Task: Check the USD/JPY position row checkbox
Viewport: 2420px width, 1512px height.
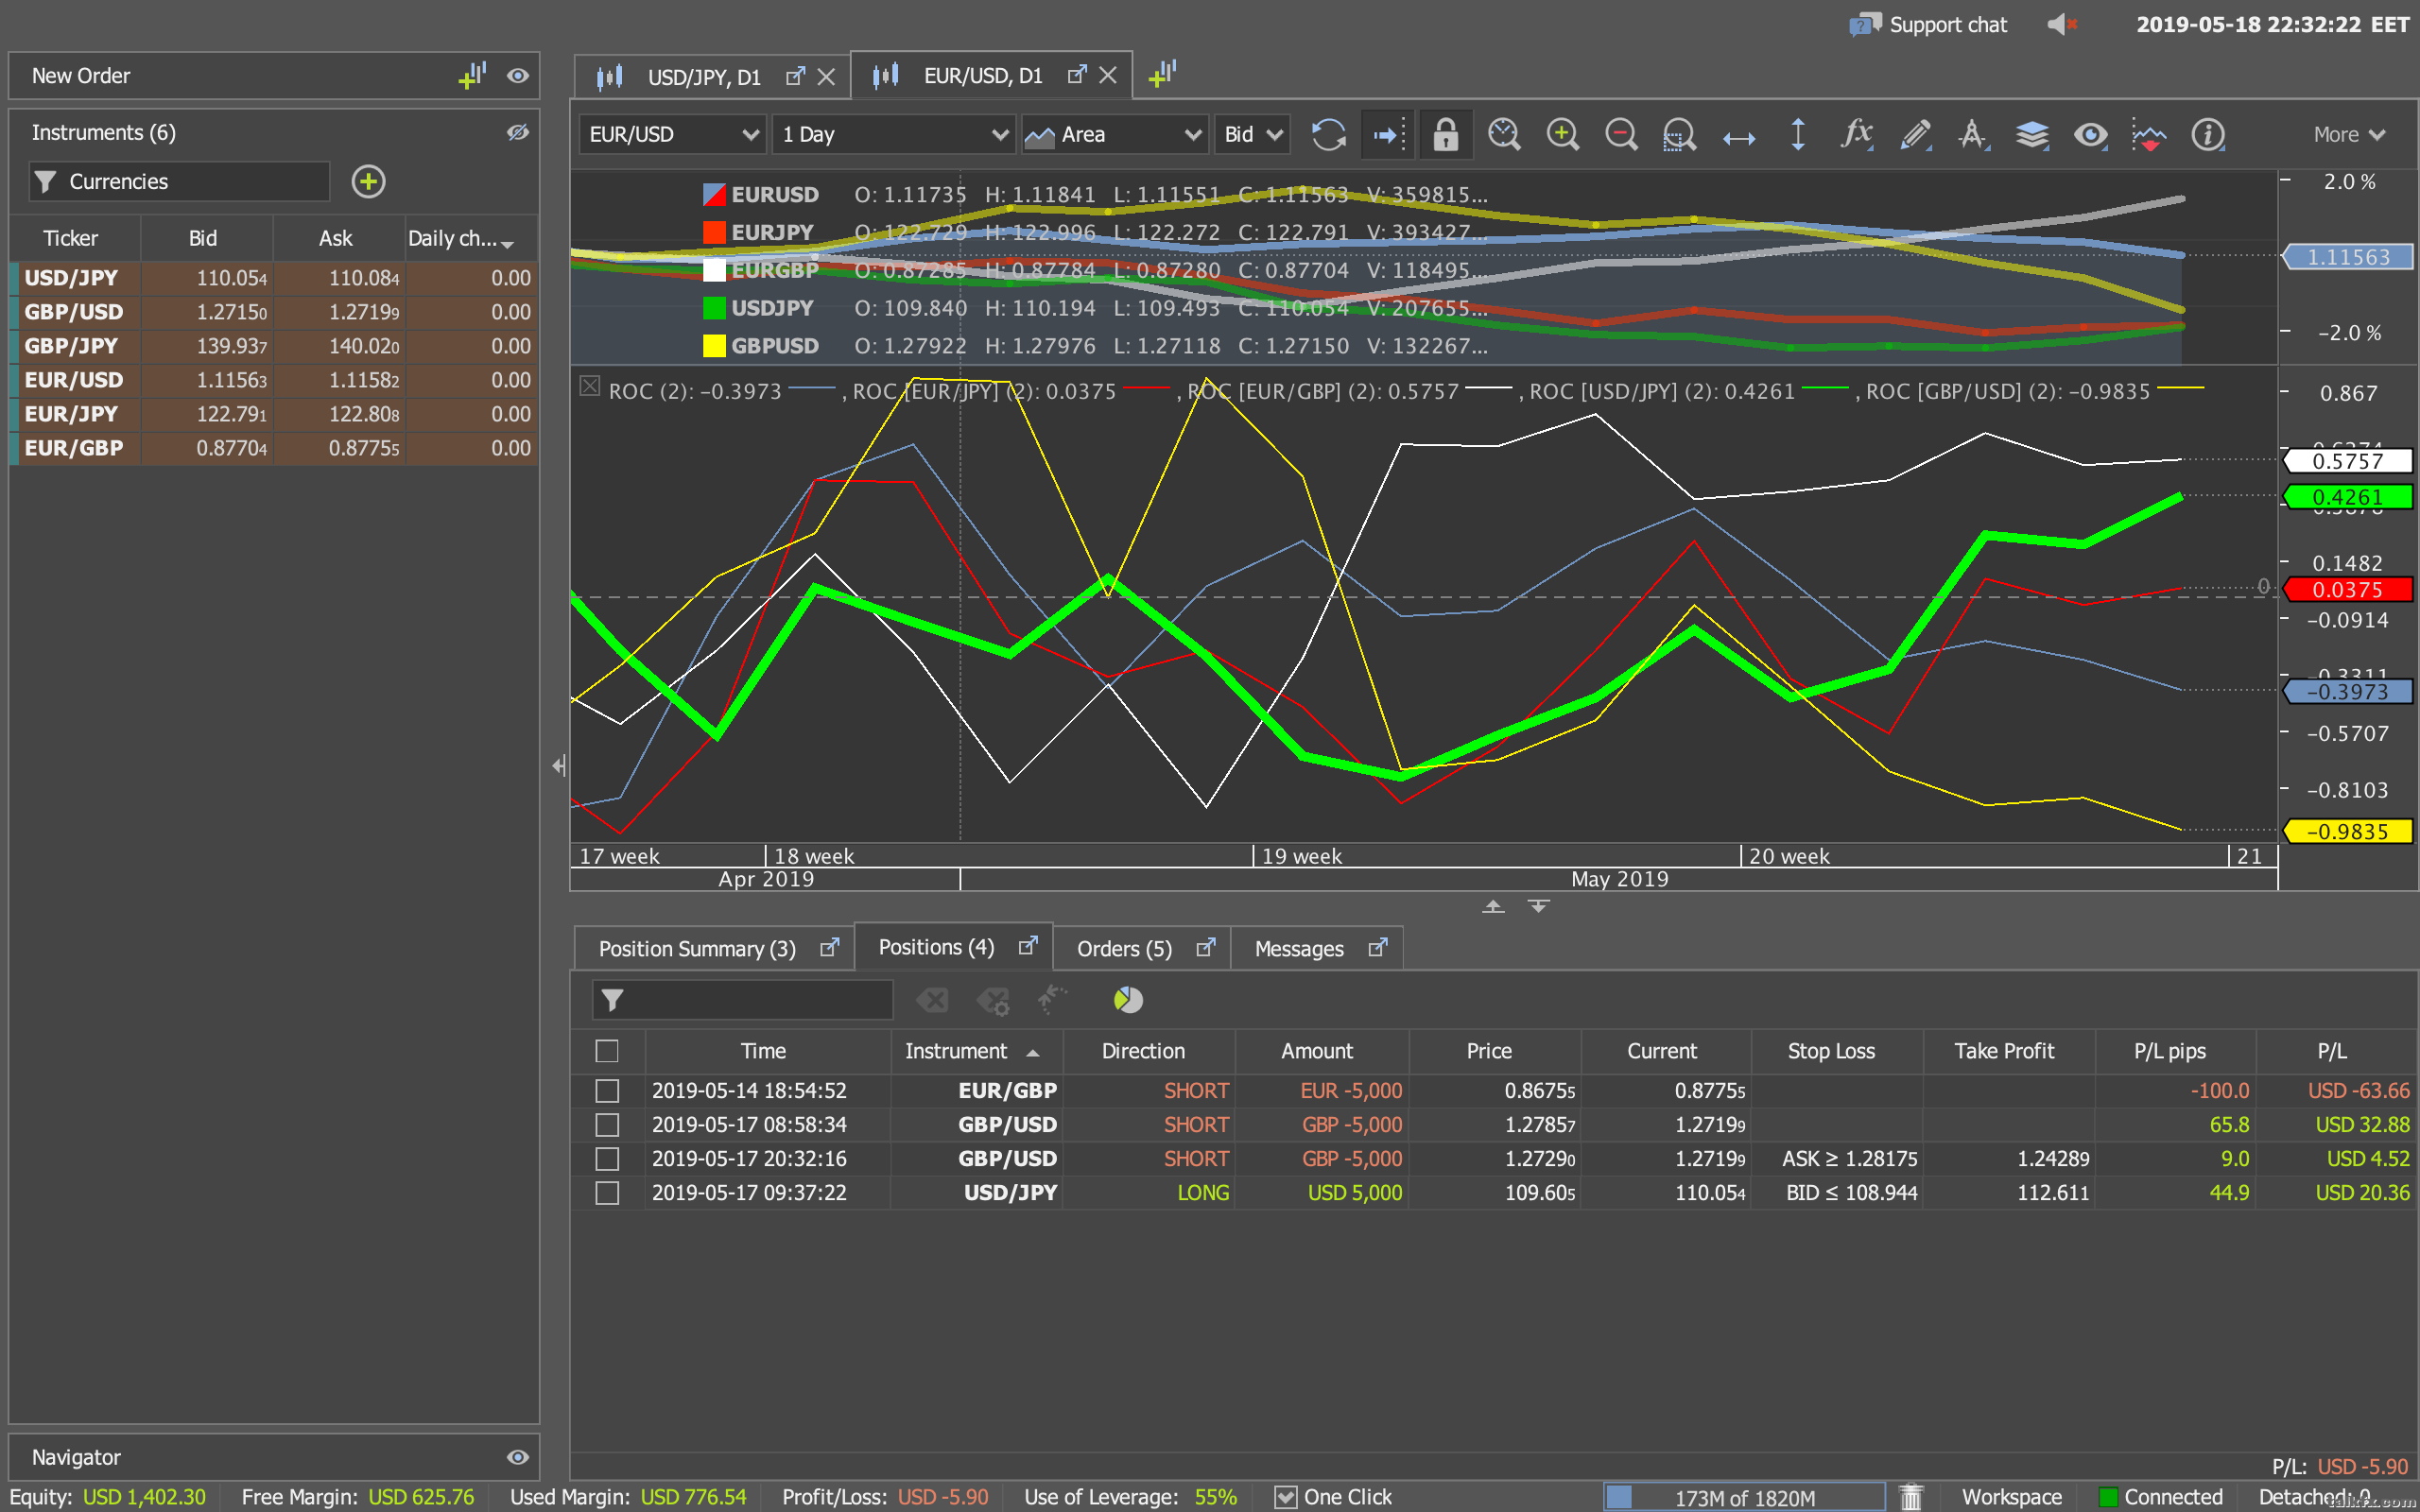Action: [x=607, y=1193]
